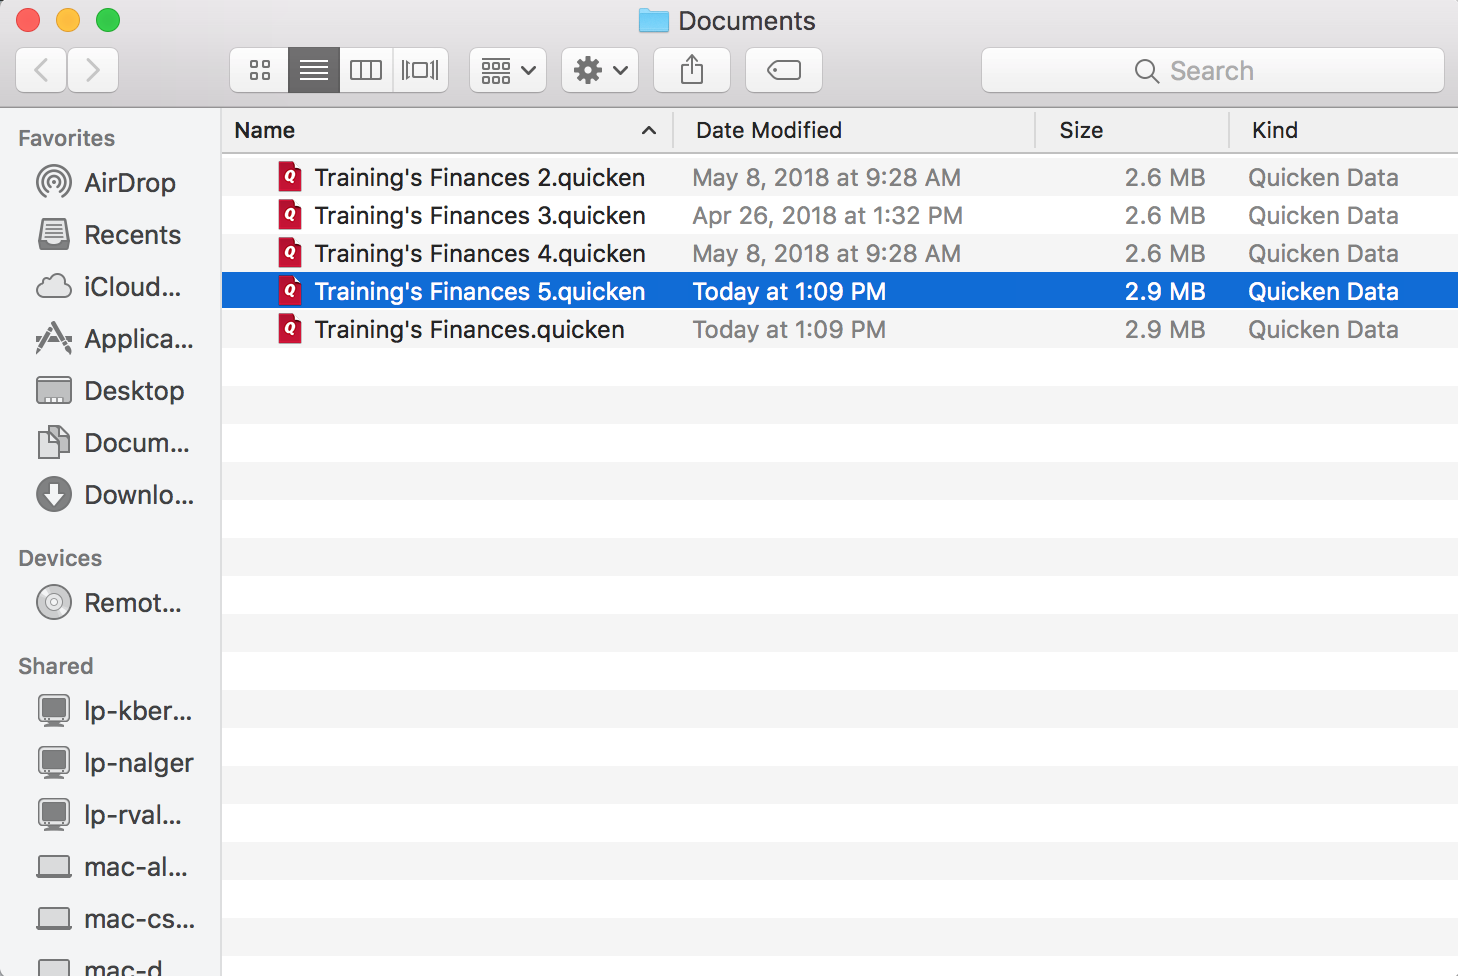
Task: Switch to Cover Flow view
Action: (420, 70)
